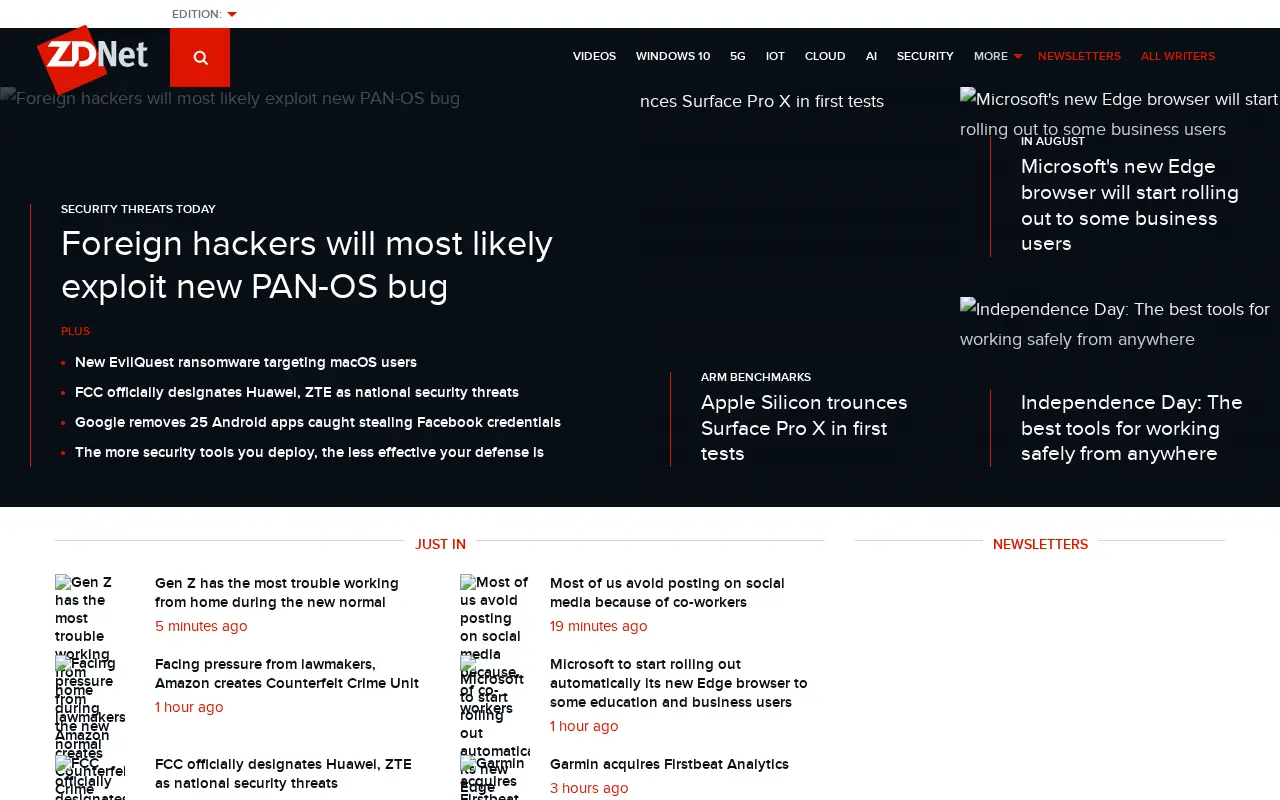Screen dimensions: 1280x800
Task: Open 'New EvilQuest ransomware targeting macOS users'
Action: [x=246, y=362]
